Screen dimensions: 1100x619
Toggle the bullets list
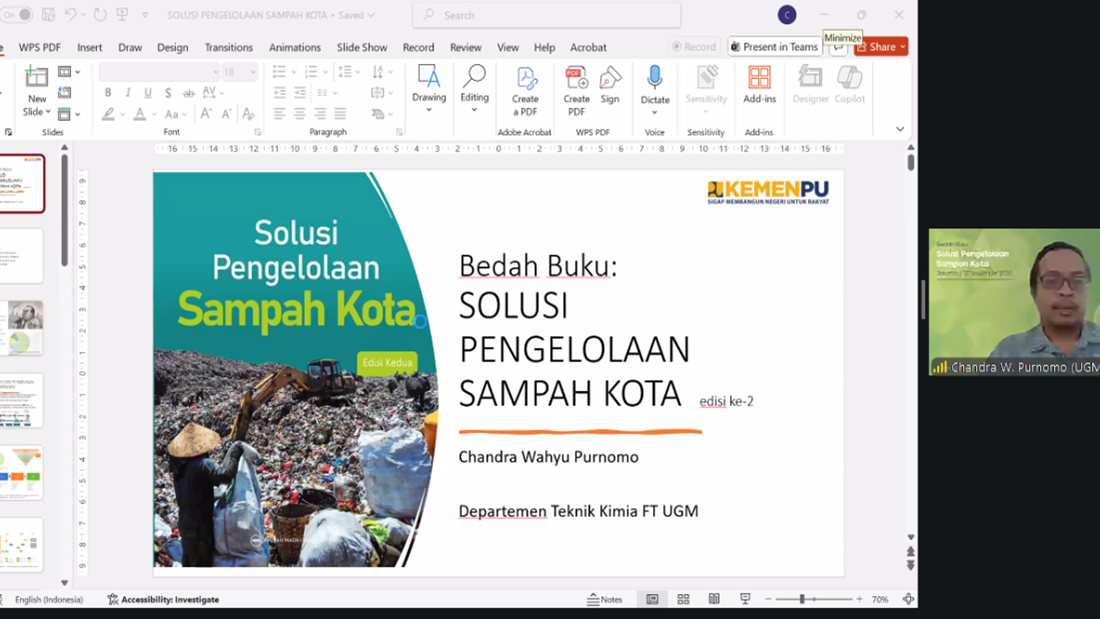(x=279, y=72)
